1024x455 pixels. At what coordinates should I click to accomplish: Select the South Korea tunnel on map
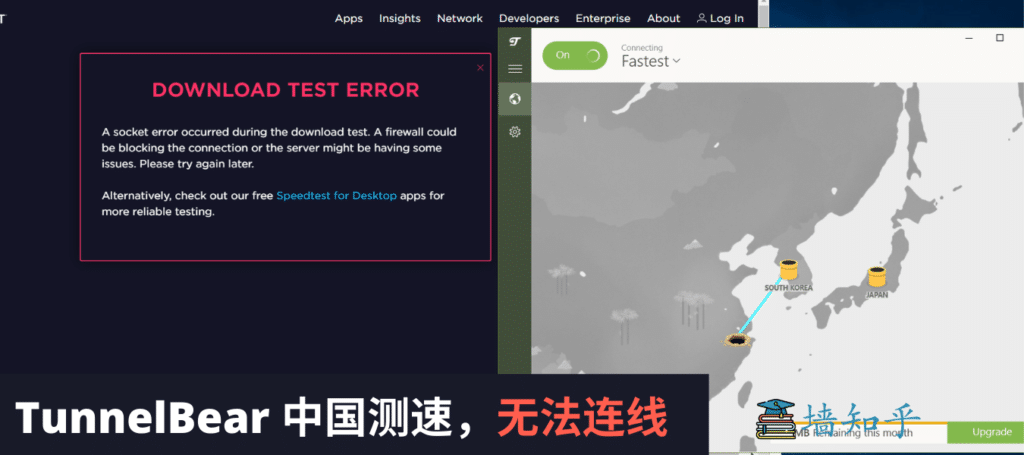[789, 270]
